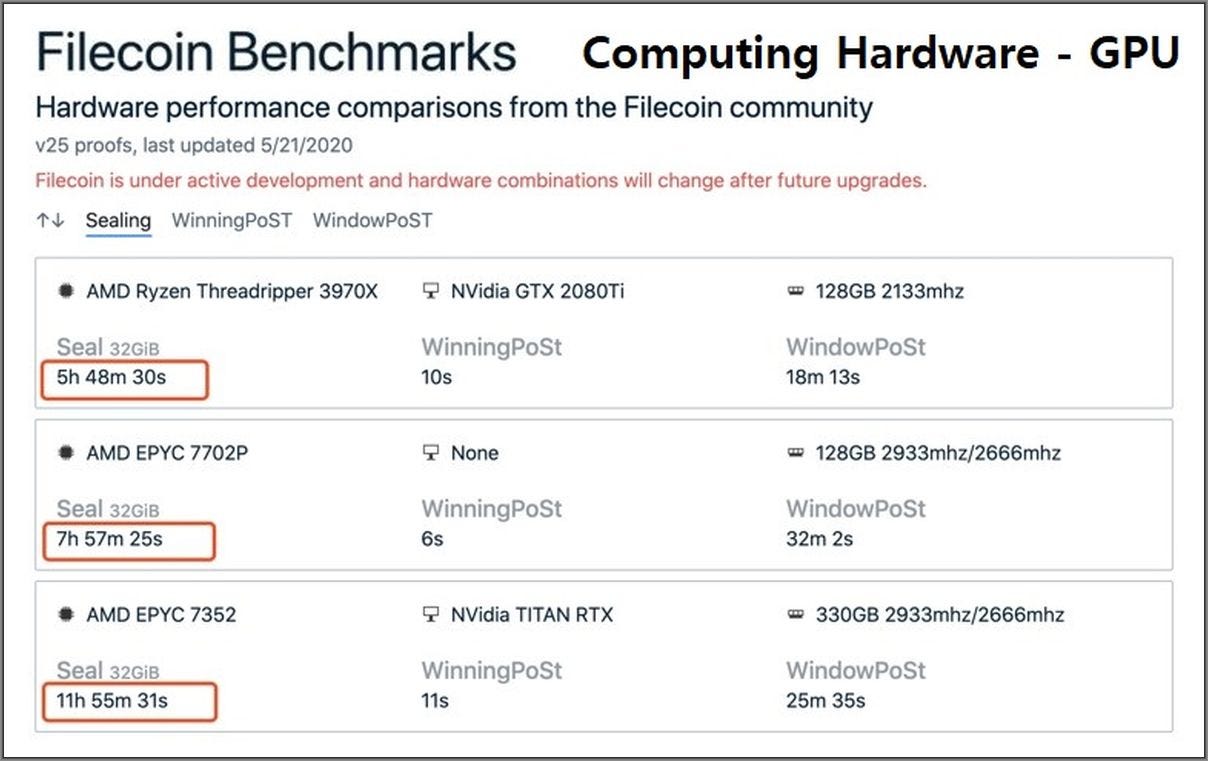Switch to the WinningPoST tab

click(232, 220)
